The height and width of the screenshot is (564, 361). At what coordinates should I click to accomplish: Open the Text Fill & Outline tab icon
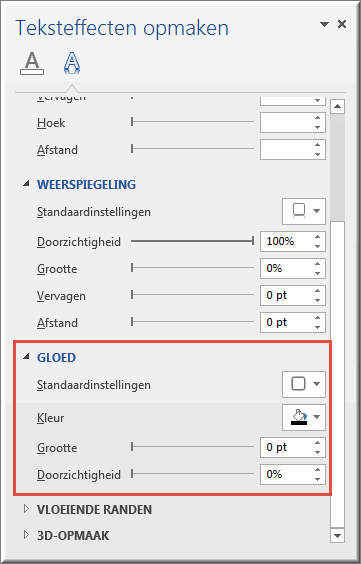pos(32,64)
